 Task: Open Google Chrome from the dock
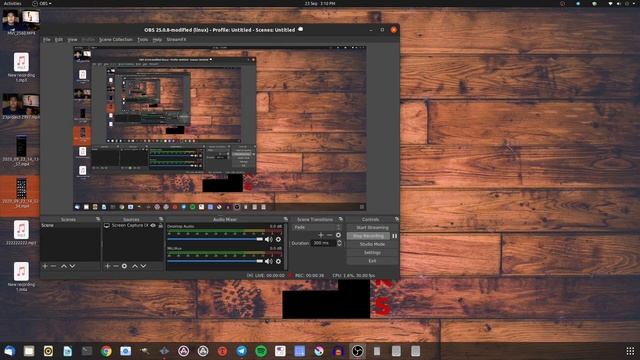106,351
